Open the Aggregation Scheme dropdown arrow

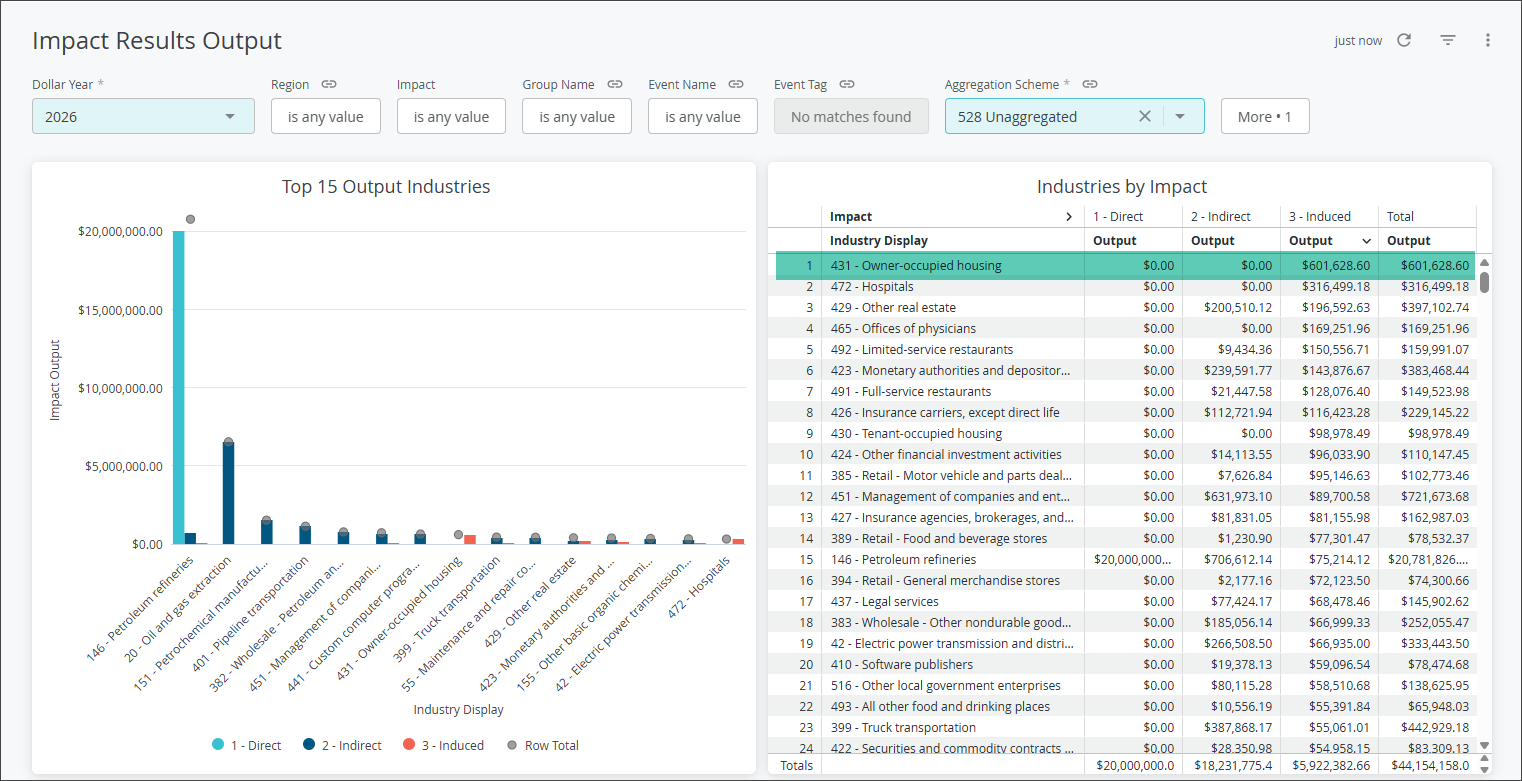click(1180, 116)
